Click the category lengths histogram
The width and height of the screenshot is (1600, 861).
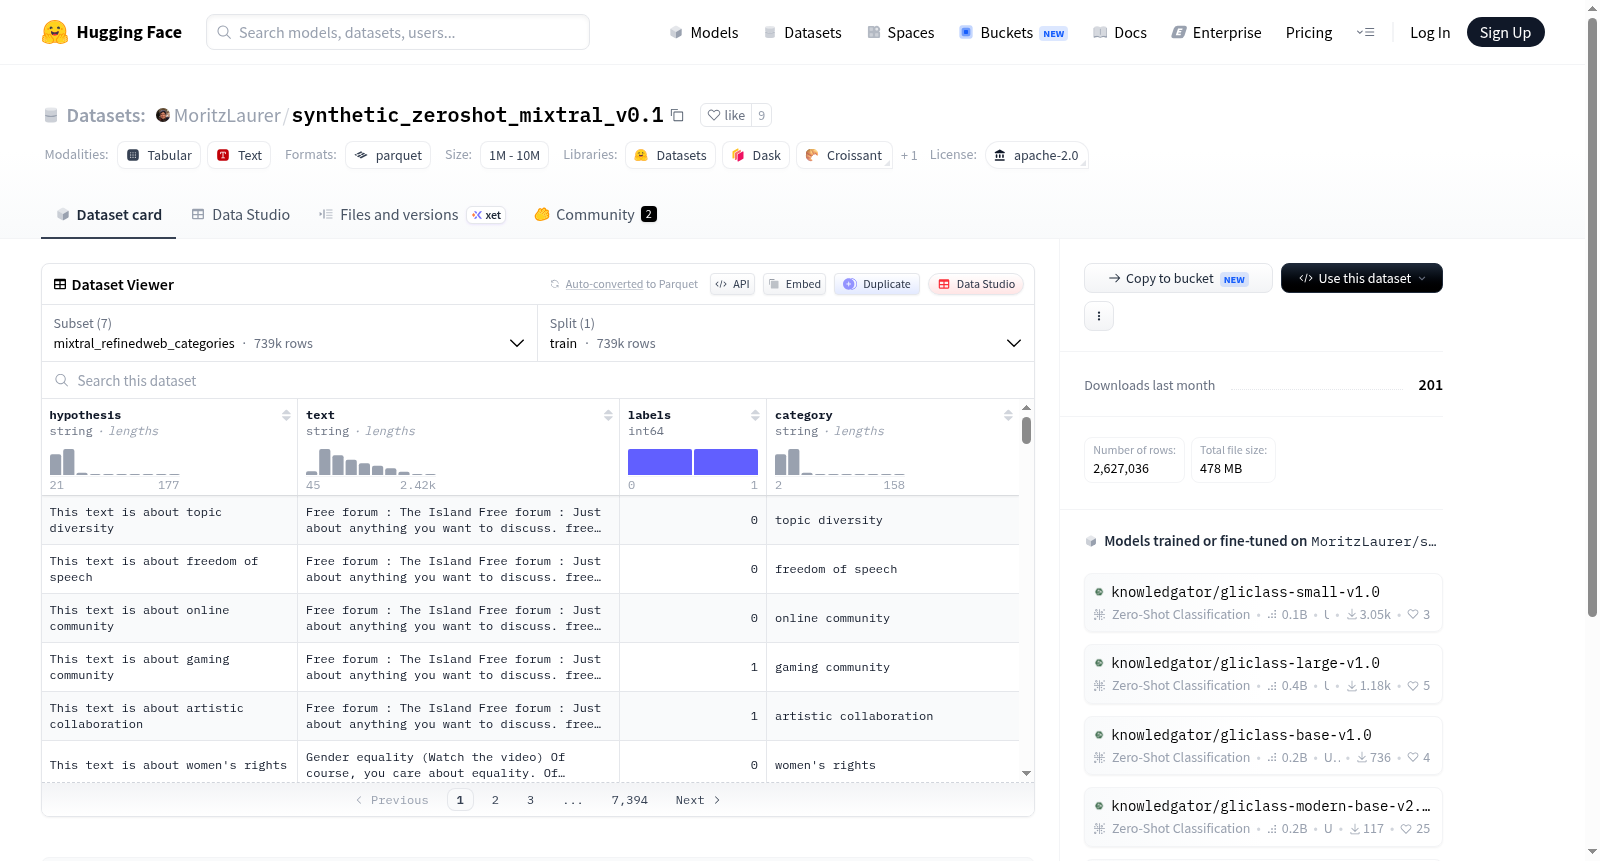point(840,461)
